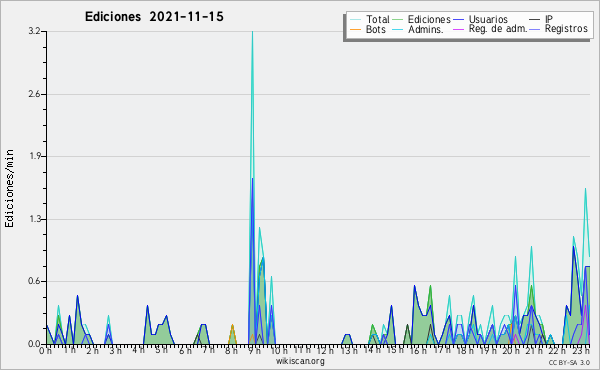Click the 1.3 y-axis value
This screenshot has height=370, width=600.
pos(34,219)
